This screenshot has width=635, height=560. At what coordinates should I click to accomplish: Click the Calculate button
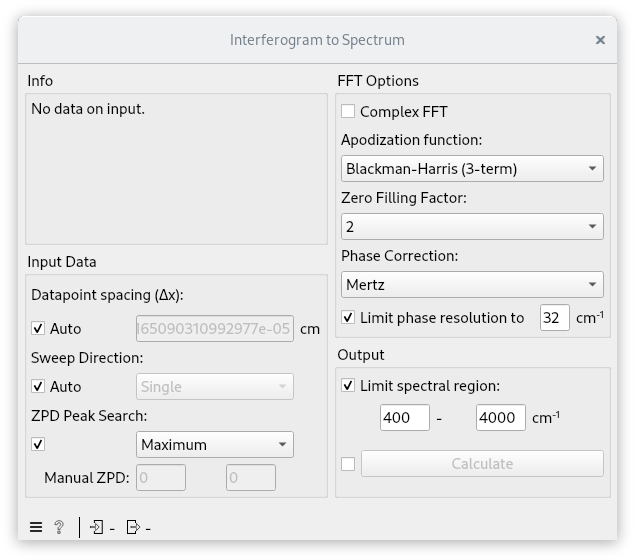(x=482, y=464)
